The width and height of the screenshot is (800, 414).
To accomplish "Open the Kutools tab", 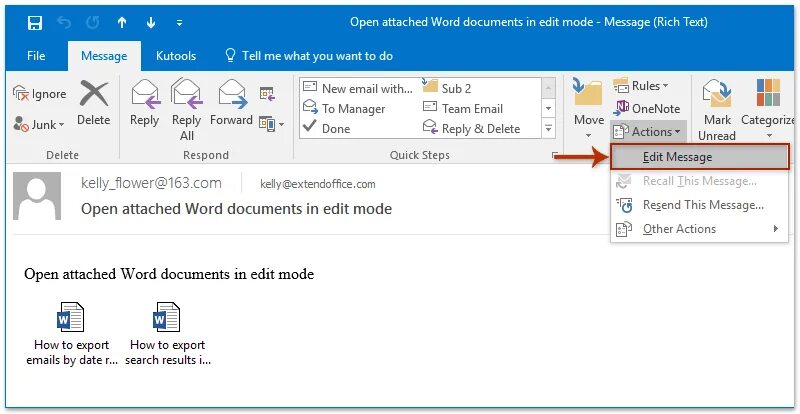I will tap(176, 56).
